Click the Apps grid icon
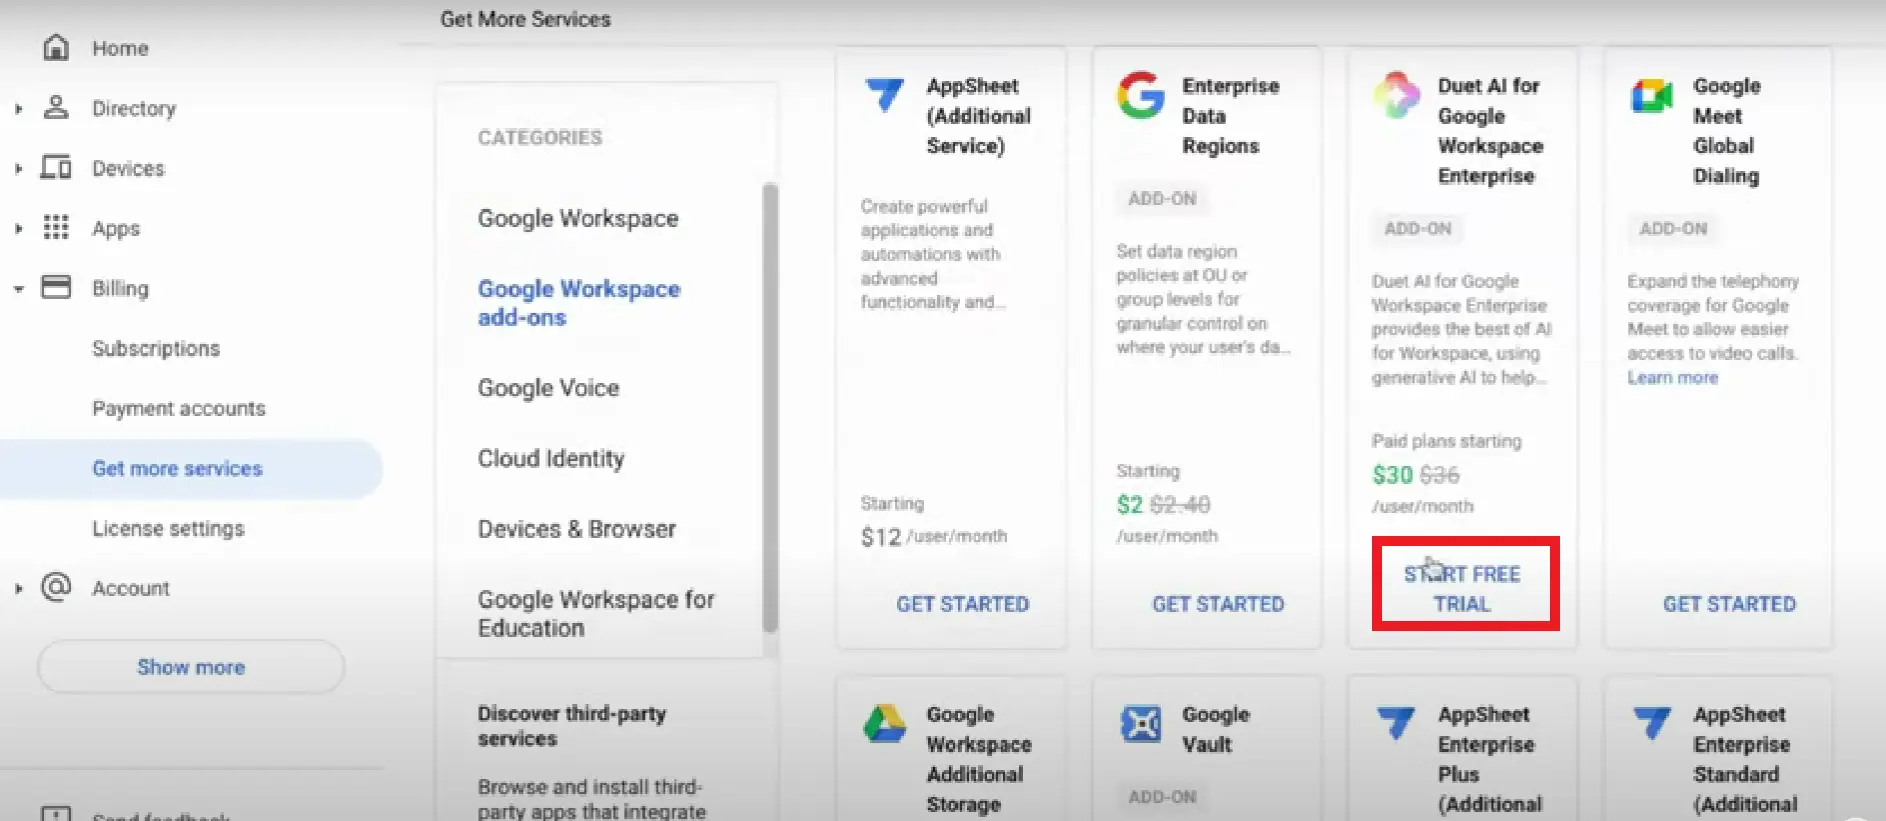The image size is (1886, 821). click(x=56, y=227)
